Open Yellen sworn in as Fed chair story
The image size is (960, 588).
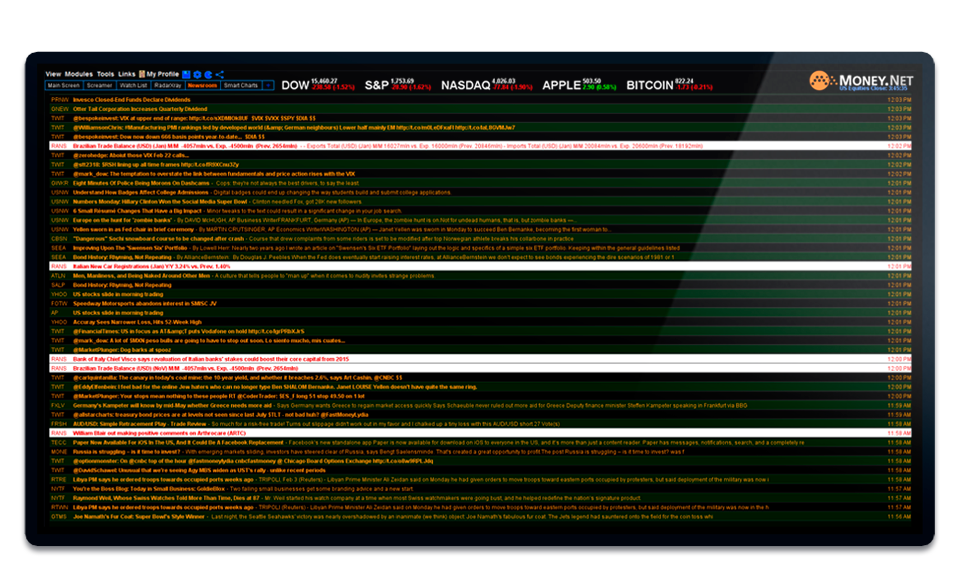point(481,230)
